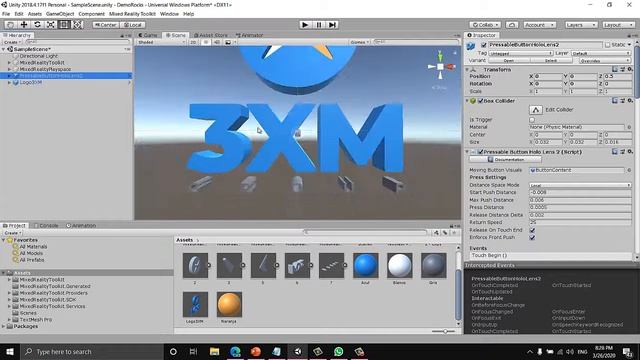Open Transform component help icon
Image resolution: width=640 pixels, height=360 pixels.
coord(615,69)
